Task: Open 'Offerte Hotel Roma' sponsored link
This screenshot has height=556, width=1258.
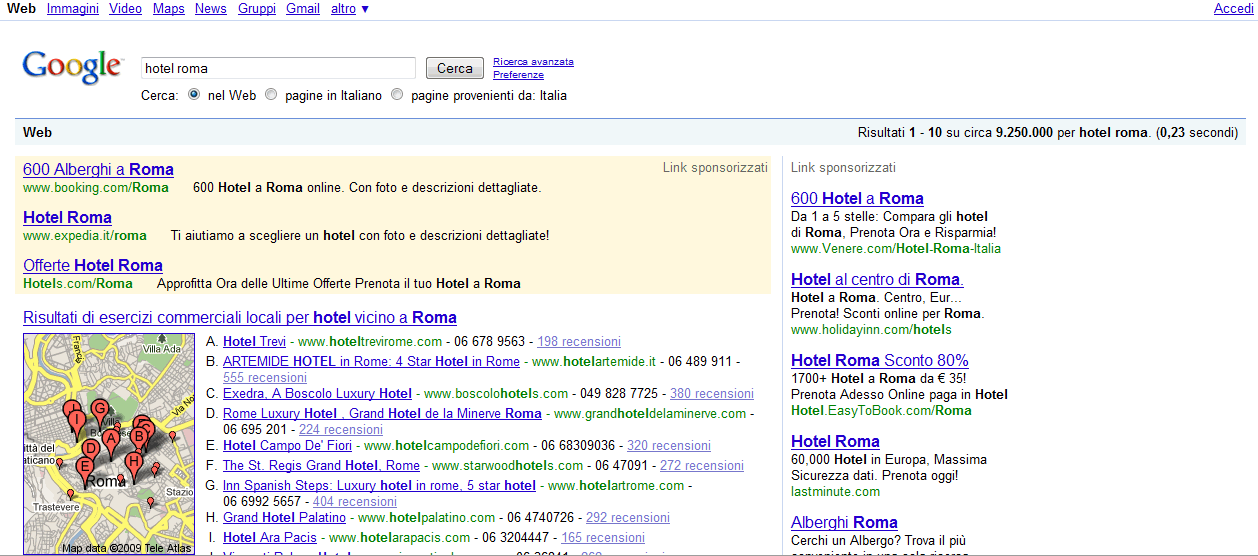Action: pos(93,266)
